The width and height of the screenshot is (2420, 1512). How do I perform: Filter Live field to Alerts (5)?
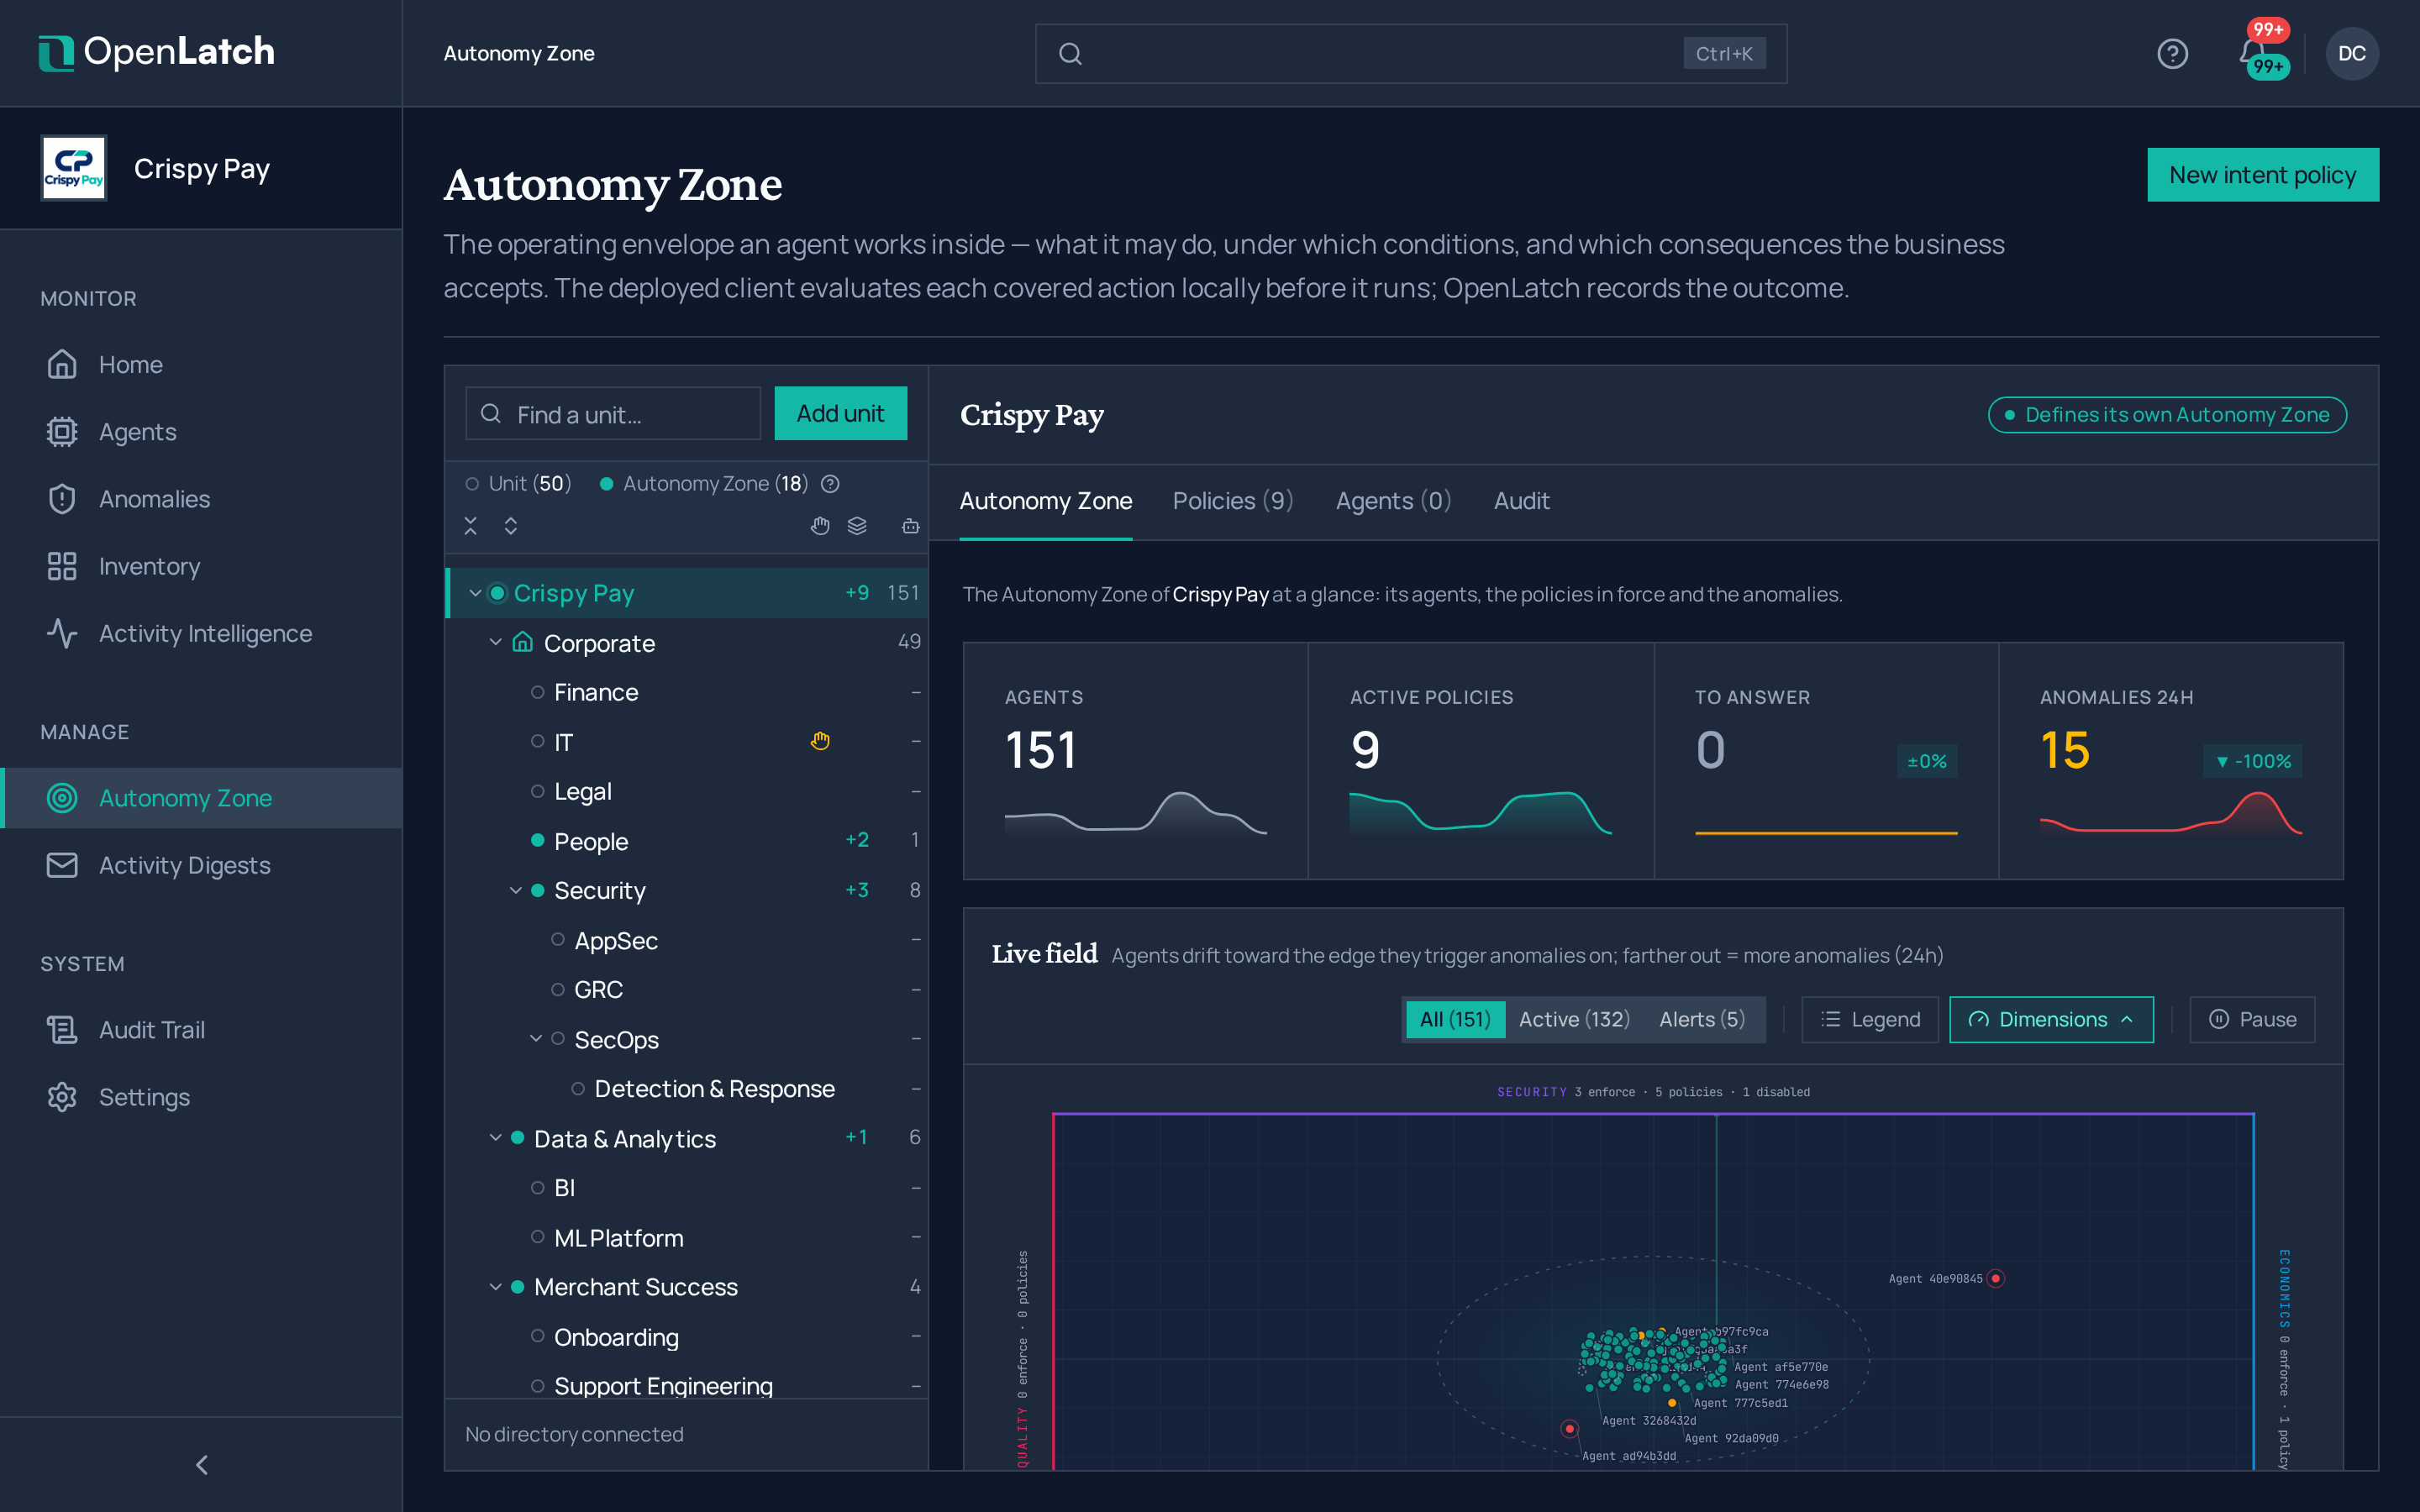pos(1702,1019)
